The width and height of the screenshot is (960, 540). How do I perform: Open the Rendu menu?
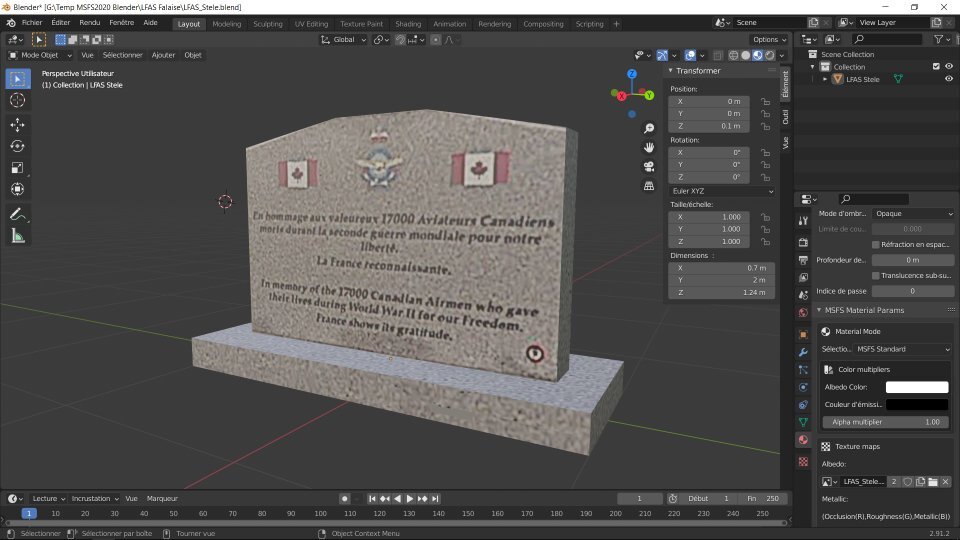(90, 22)
